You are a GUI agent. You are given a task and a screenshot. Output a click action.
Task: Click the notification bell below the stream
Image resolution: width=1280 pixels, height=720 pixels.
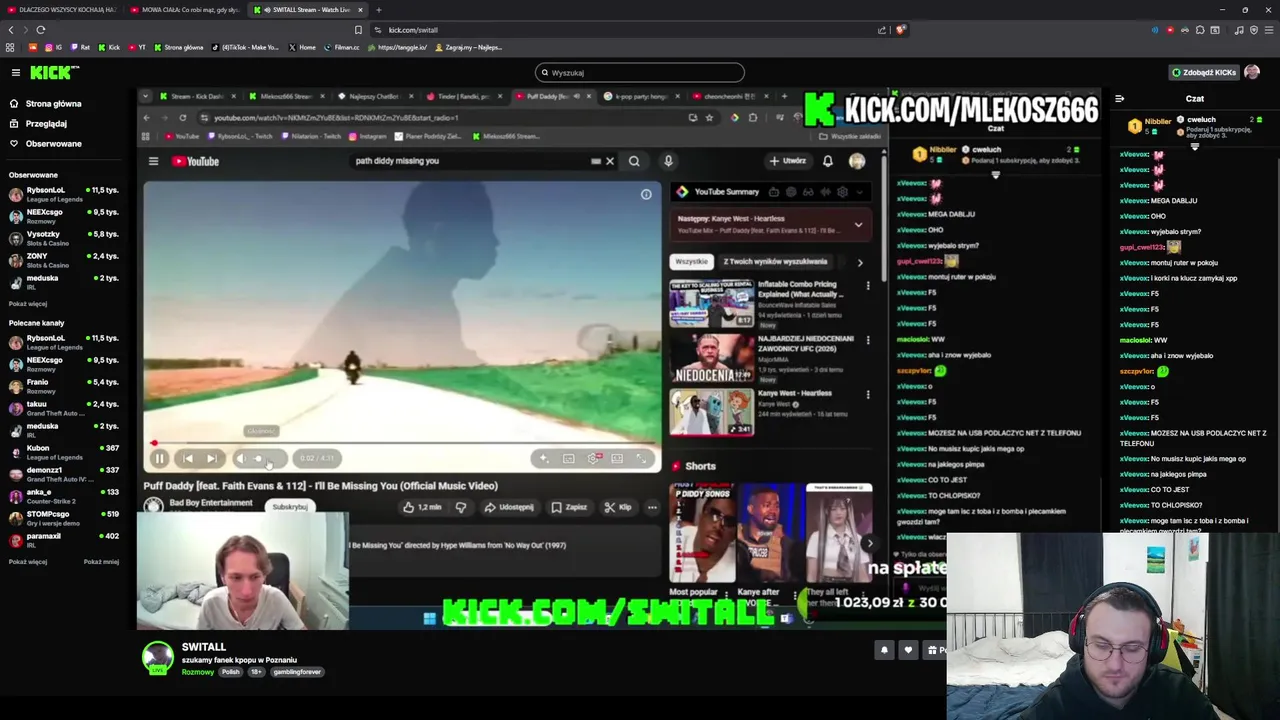click(x=884, y=650)
